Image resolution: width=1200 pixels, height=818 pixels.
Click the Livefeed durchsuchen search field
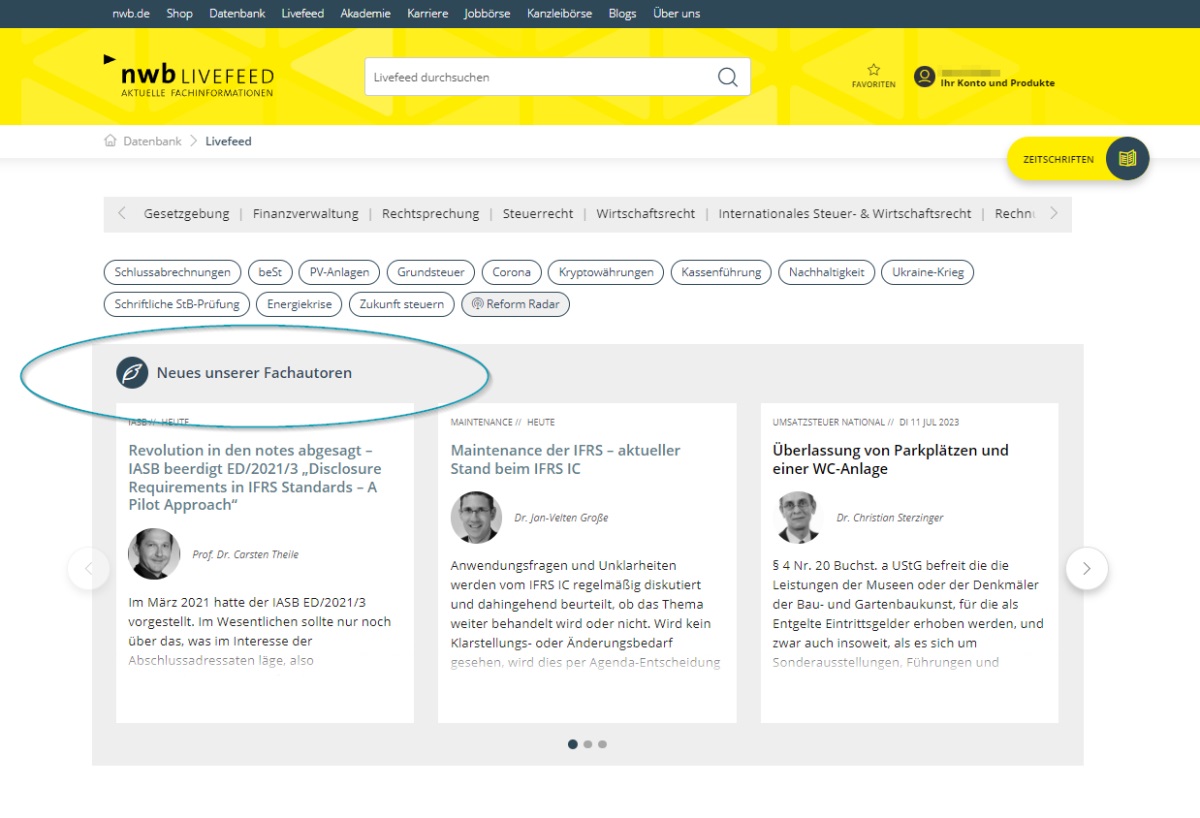pyautogui.click(x=540, y=78)
